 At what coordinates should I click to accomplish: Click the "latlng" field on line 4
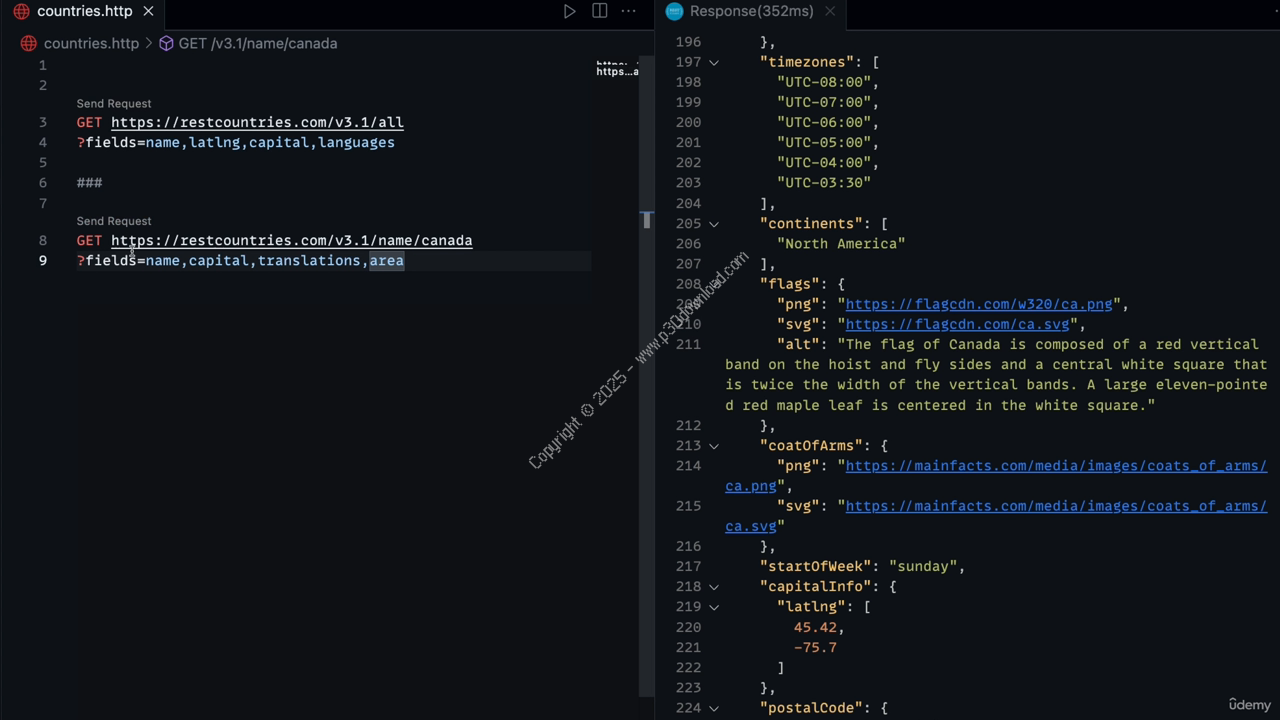coord(215,142)
